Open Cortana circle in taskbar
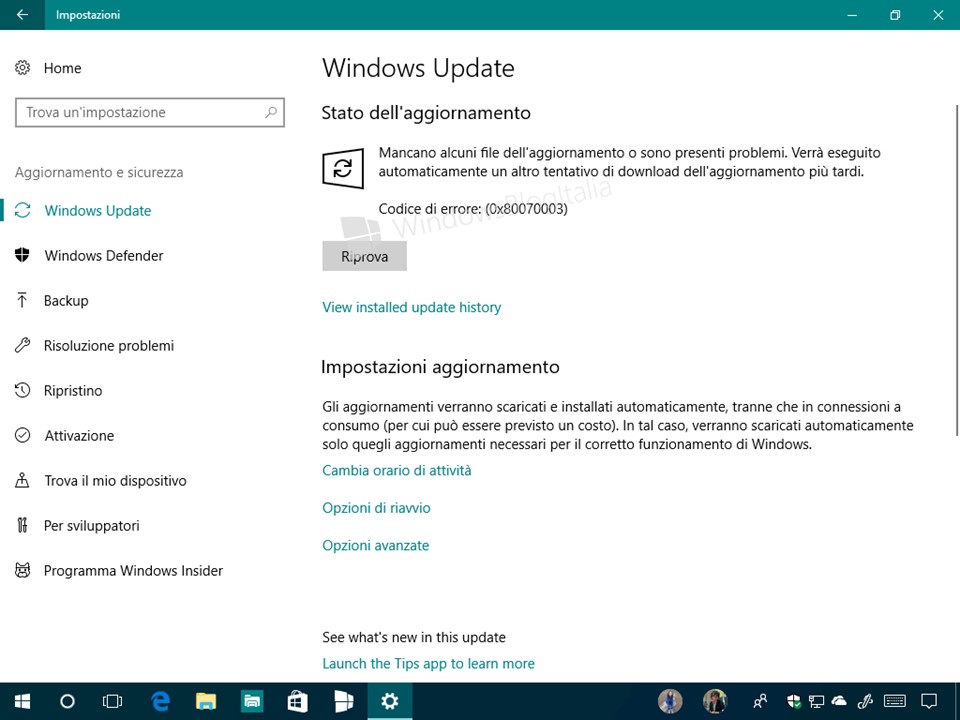Viewport: 960px width, 720px height. coord(67,701)
